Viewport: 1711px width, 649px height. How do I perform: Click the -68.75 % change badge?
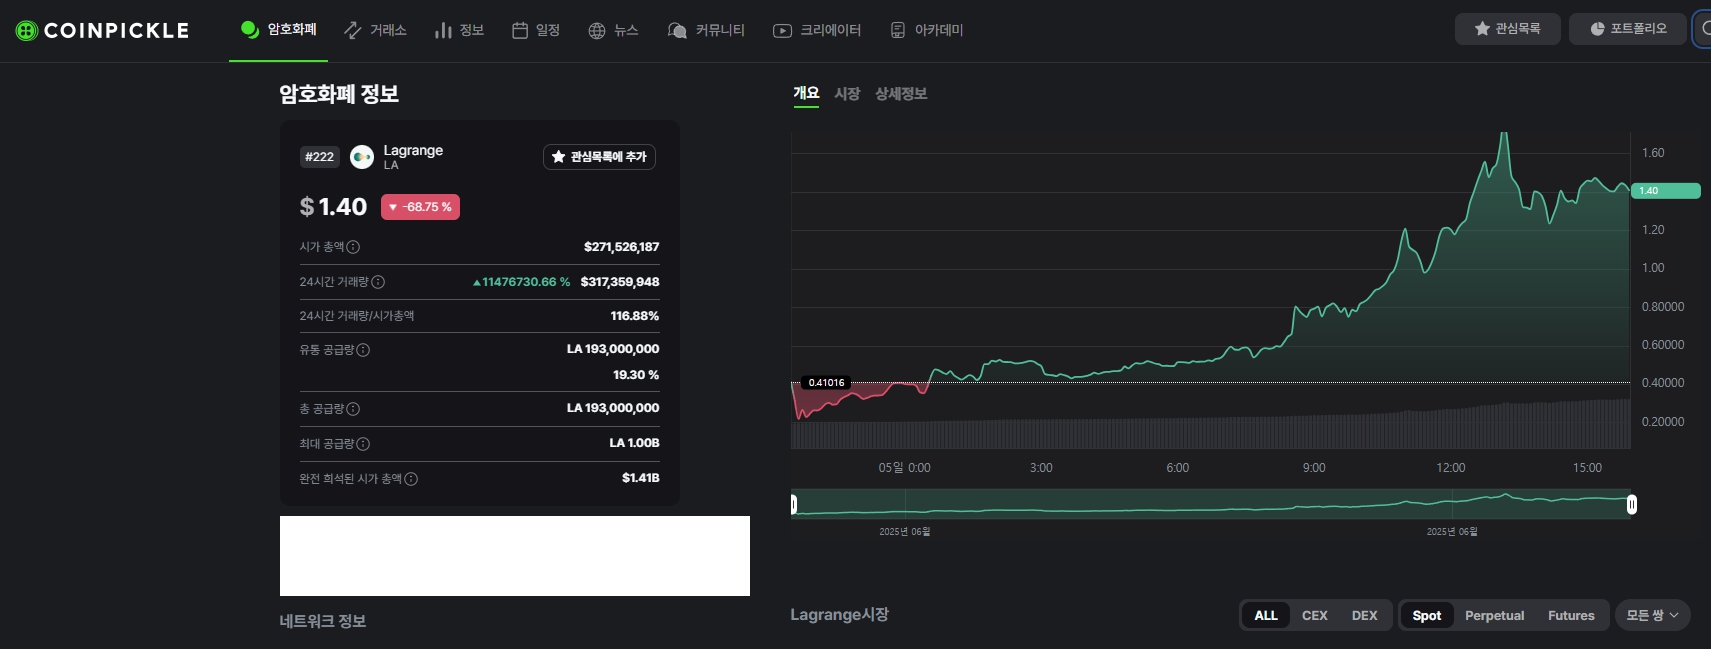click(420, 207)
